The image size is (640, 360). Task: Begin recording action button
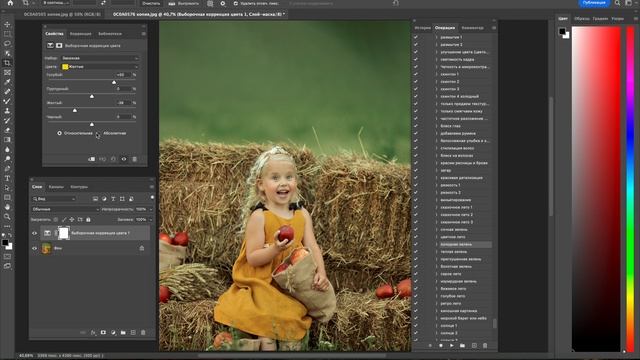[x=441, y=345]
